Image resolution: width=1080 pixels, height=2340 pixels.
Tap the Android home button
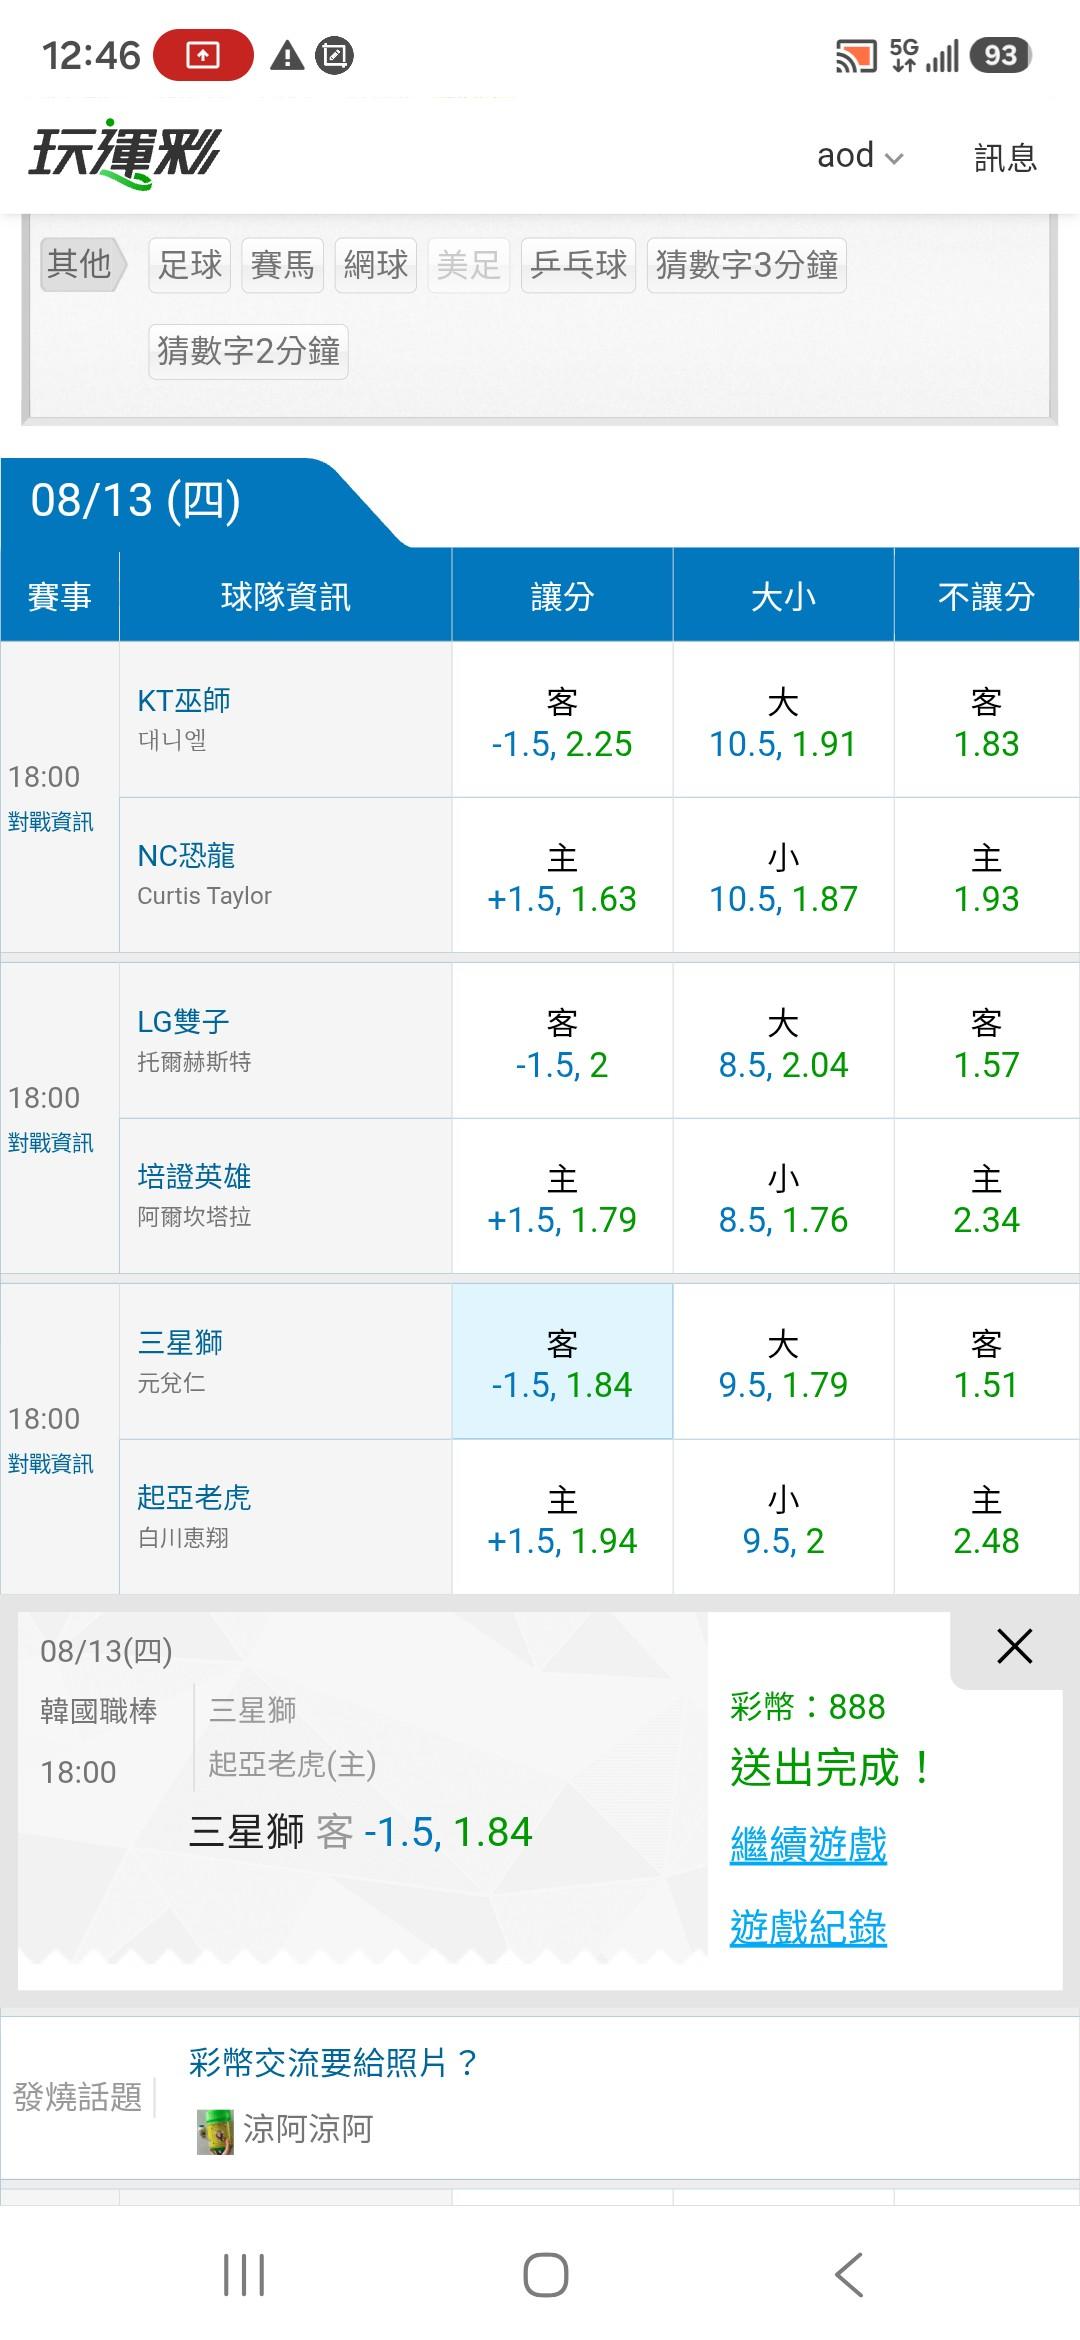pos(546,2275)
